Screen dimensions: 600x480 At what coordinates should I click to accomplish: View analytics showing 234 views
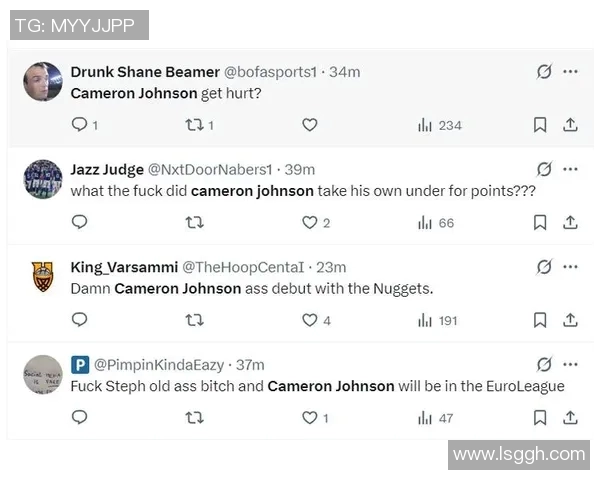pyautogui.click(x=439, y=125)
